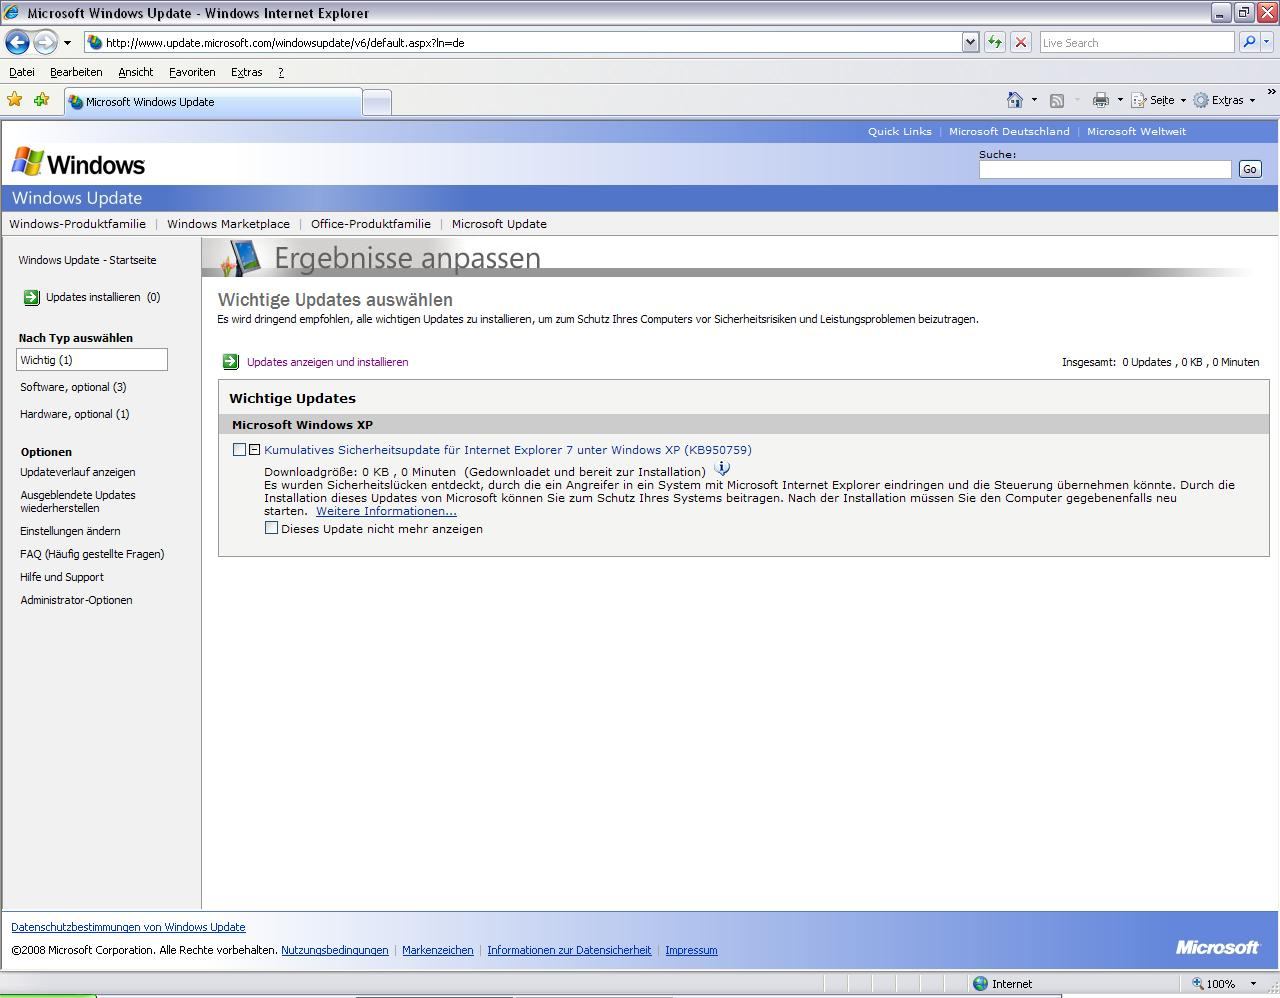Click the Print icon
The image size is (1280, 998).
click(x=1101, y=100)
